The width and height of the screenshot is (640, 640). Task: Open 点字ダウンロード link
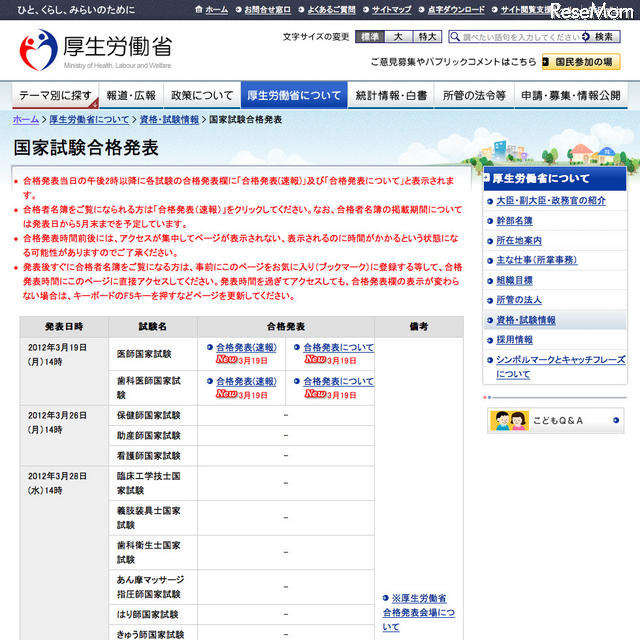(x=456, y=9)
